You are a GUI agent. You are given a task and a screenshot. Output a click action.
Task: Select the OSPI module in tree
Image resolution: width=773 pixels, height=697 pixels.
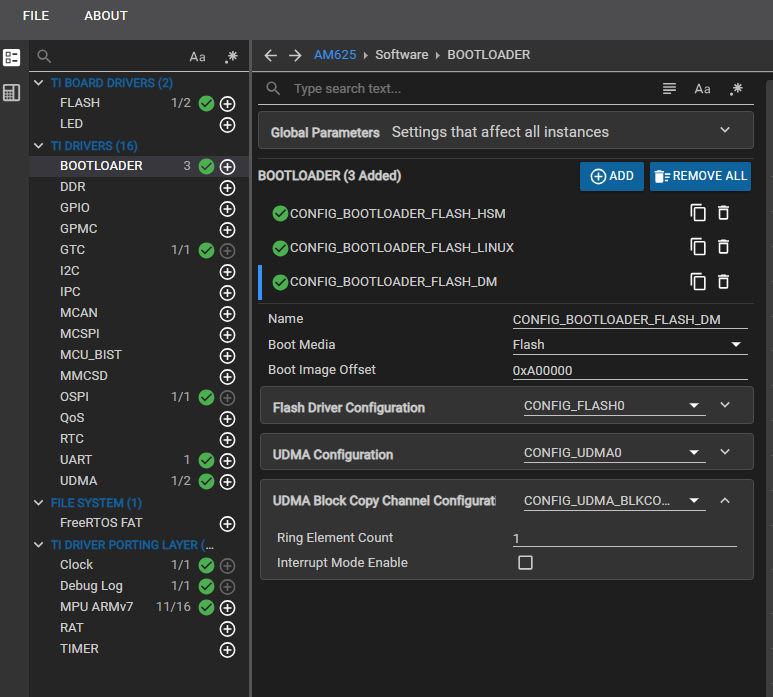pos(74,397)
